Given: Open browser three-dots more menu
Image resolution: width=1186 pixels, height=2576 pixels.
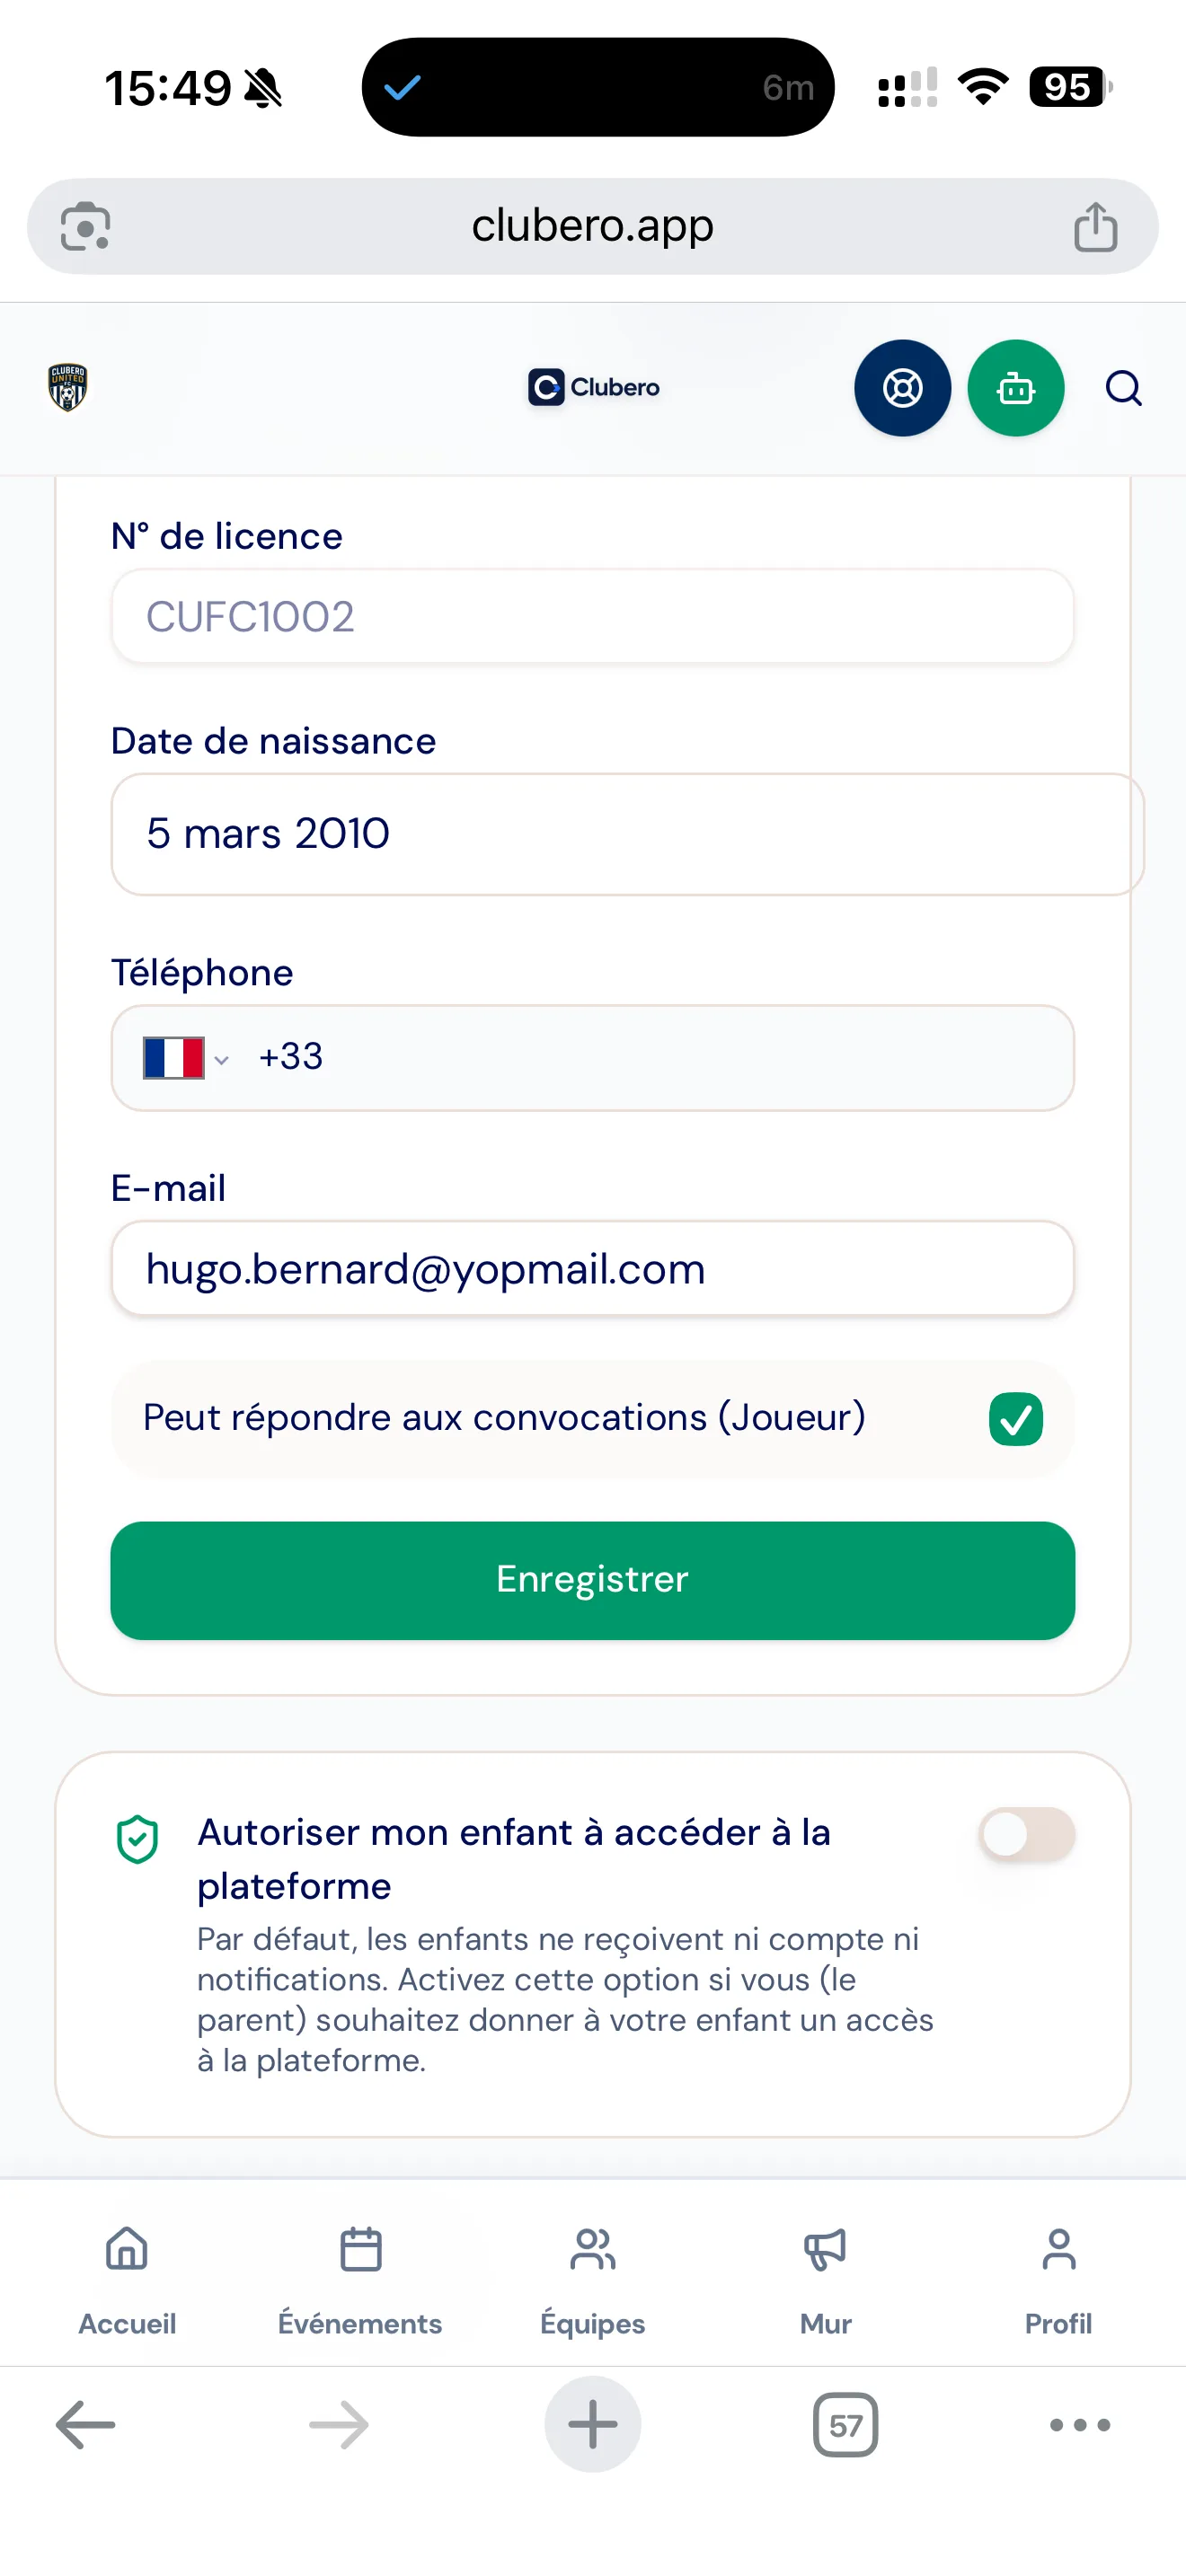Looking at the screenshot, I should [1080, 2425].
